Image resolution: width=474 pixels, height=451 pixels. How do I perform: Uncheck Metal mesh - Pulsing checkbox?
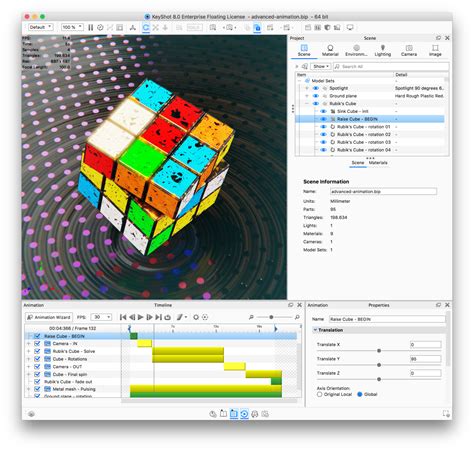37,389
